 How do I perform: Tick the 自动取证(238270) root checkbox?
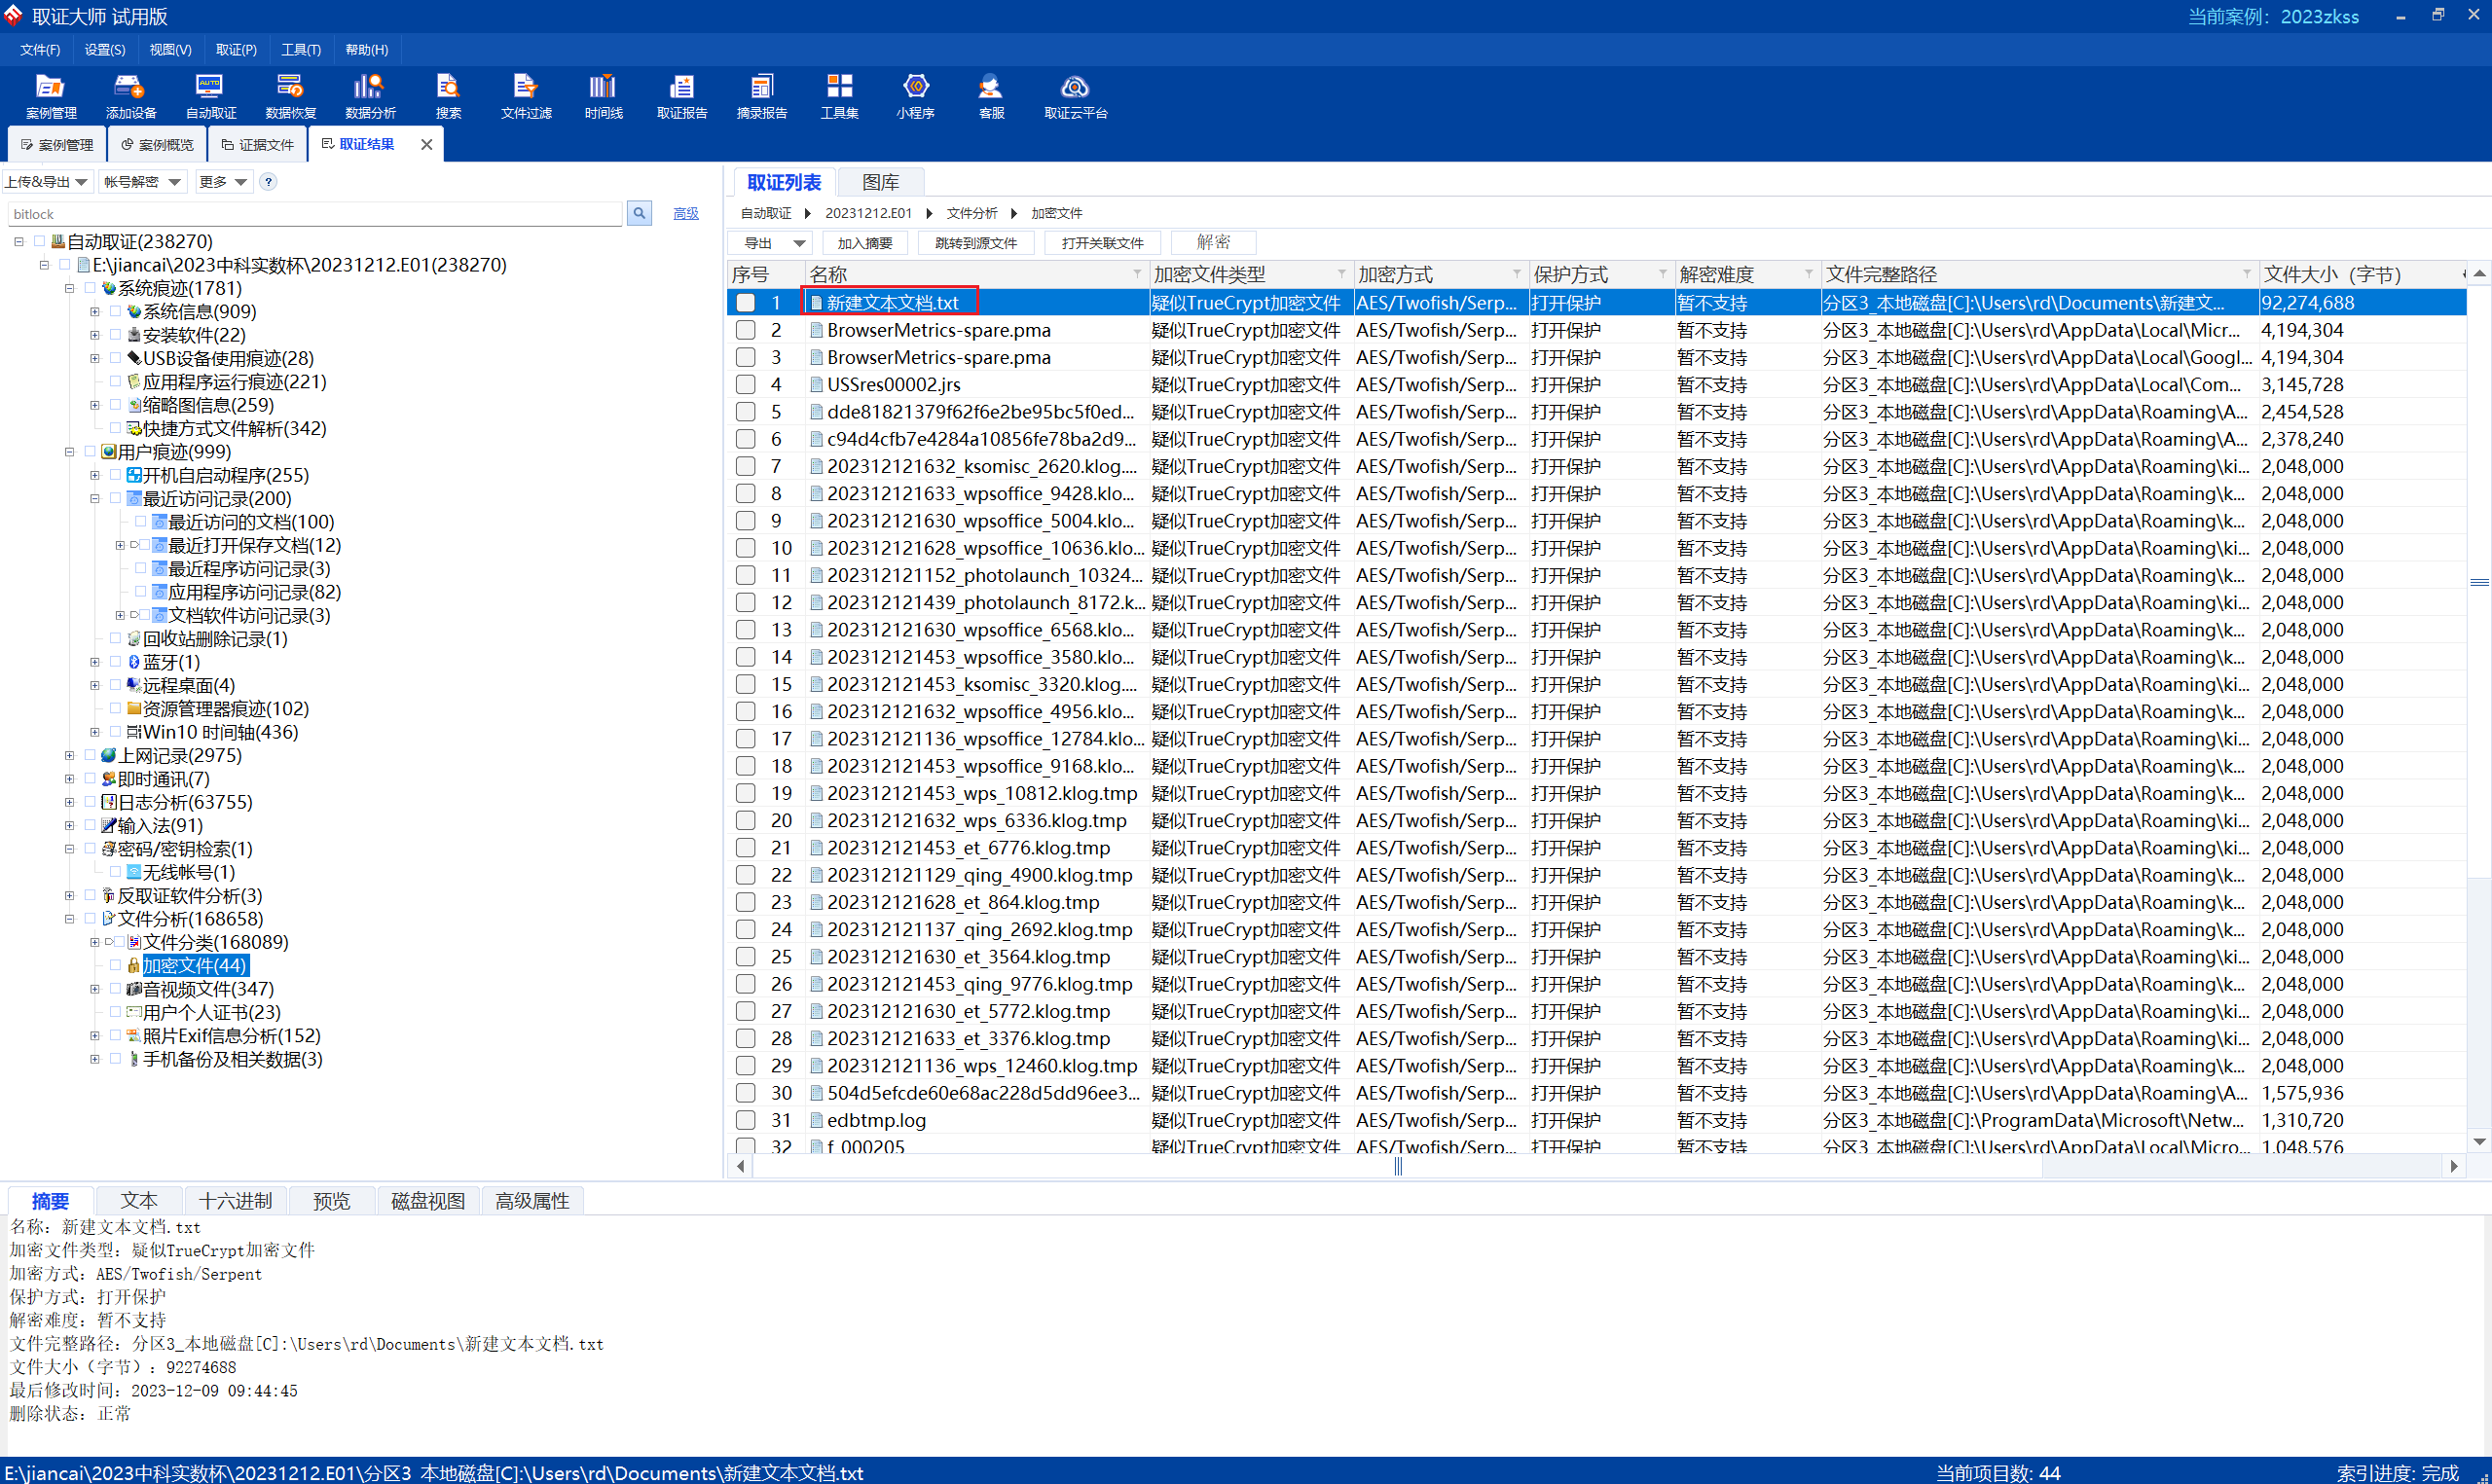click(40, 242)
